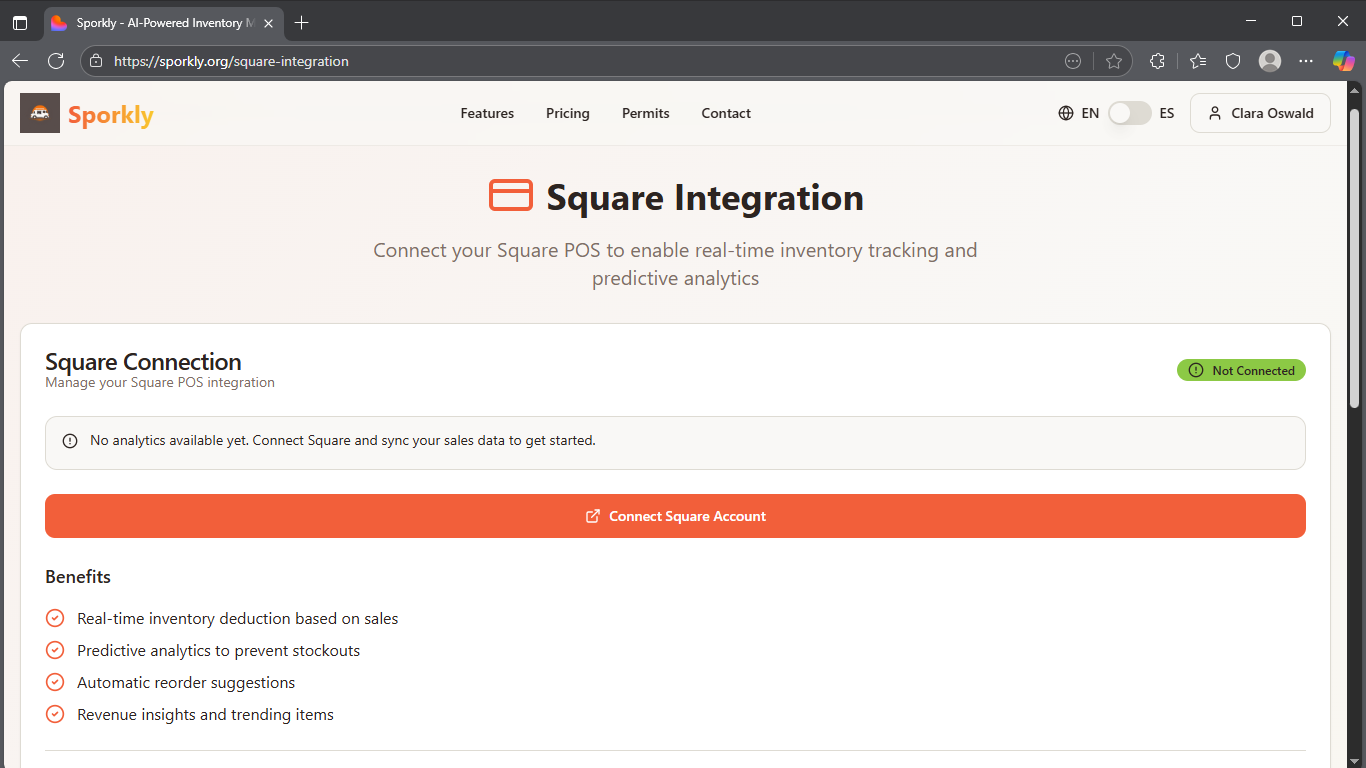This screenshot has height=768, width=1366.
Task: Click the Connect Square Account button
Action: (675, 516)
